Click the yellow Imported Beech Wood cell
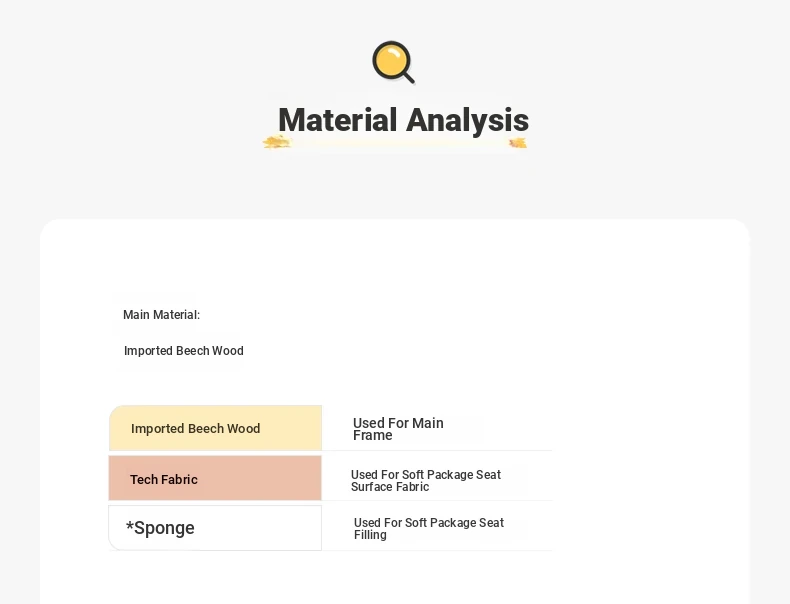The width and height of the screenshot is (790, 604). point(215,428)
